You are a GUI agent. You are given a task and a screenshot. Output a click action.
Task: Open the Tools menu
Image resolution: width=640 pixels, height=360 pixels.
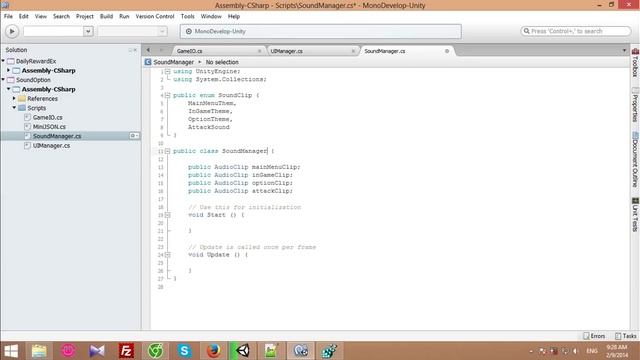click(187, 16)
